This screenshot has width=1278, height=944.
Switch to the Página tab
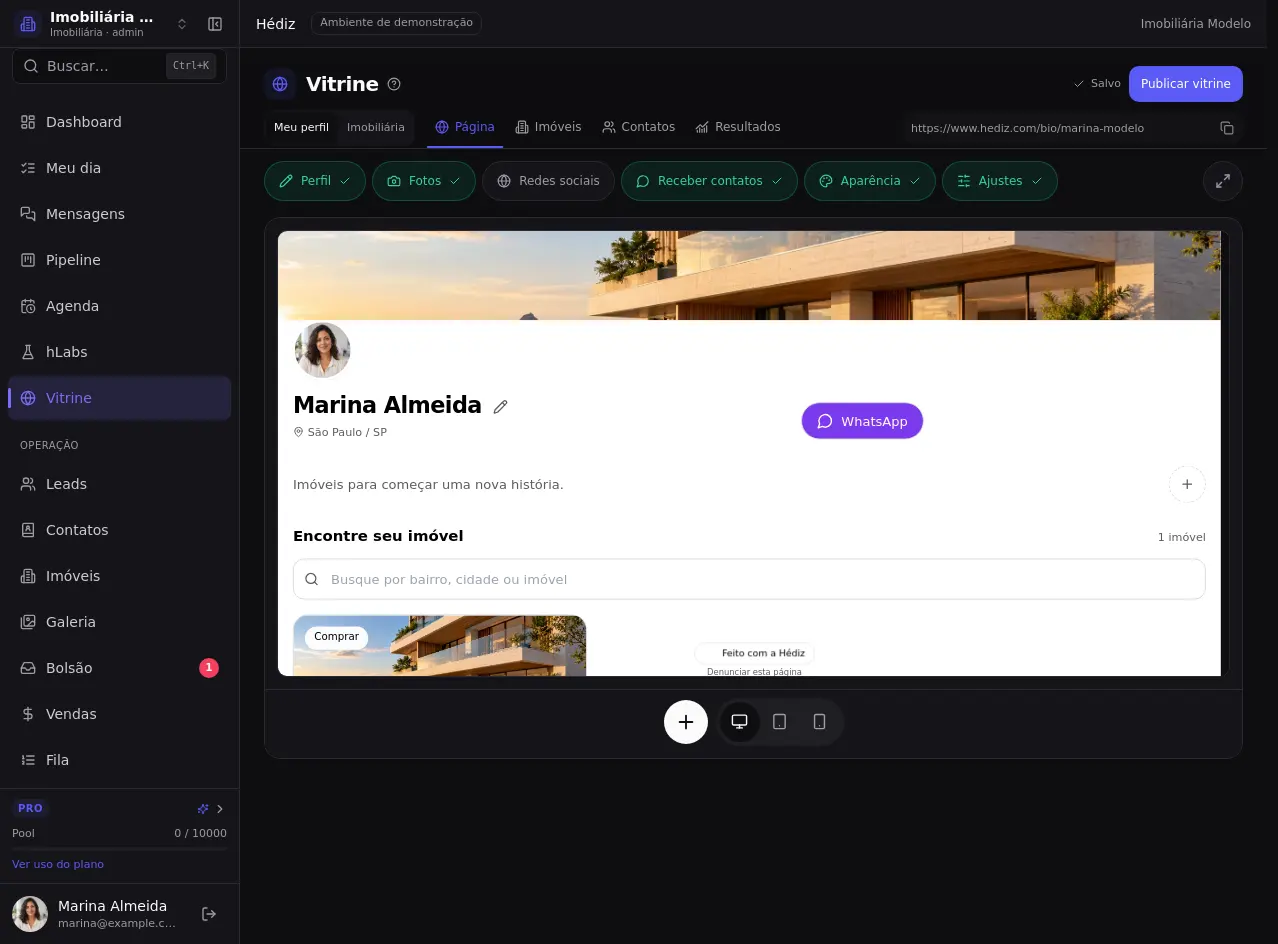point(465,127)
